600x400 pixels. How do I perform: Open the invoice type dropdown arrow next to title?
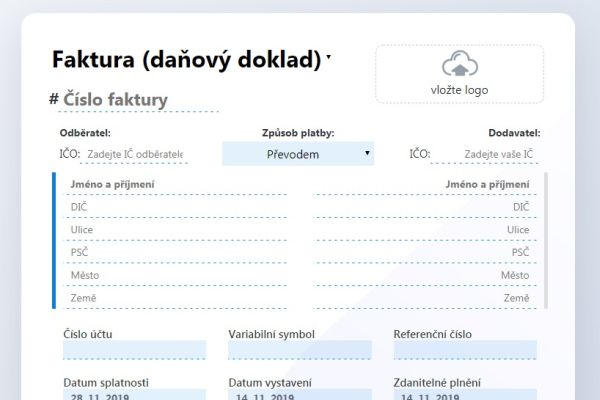click(x=329, y=58)
